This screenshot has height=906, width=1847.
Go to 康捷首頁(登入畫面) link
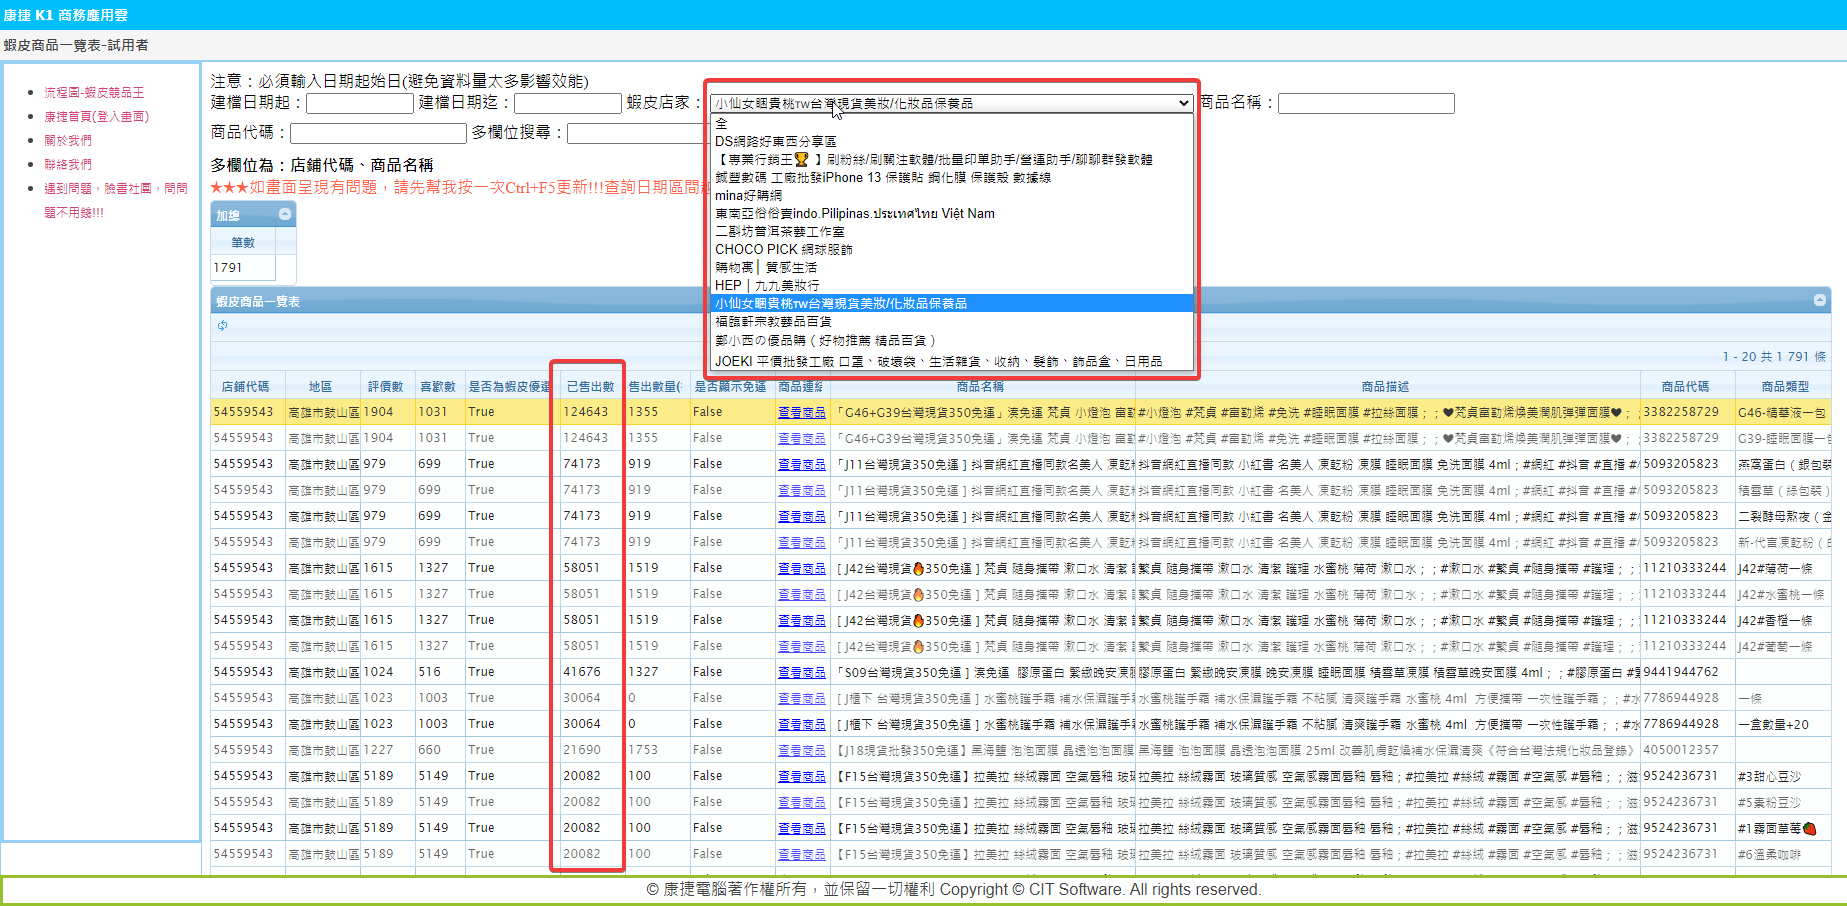tap(96, 116)
